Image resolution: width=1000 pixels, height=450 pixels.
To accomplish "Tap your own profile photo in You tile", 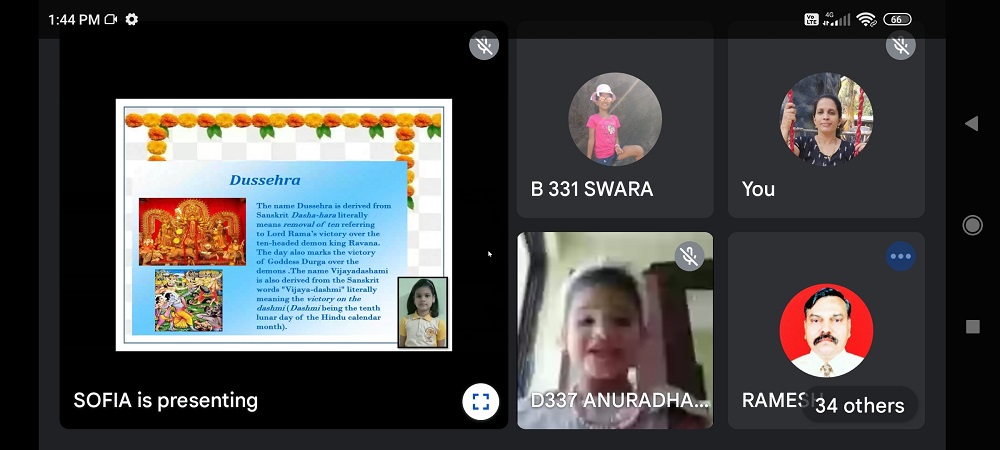I will pyautogui.click(x=826, y=118).
